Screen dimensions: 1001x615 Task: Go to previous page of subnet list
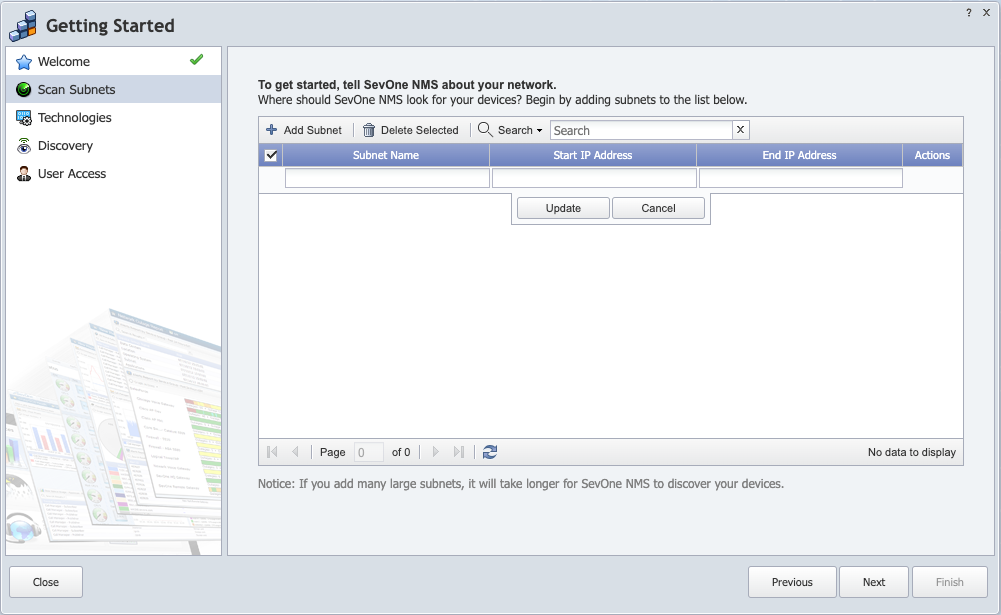pos(295,452)
